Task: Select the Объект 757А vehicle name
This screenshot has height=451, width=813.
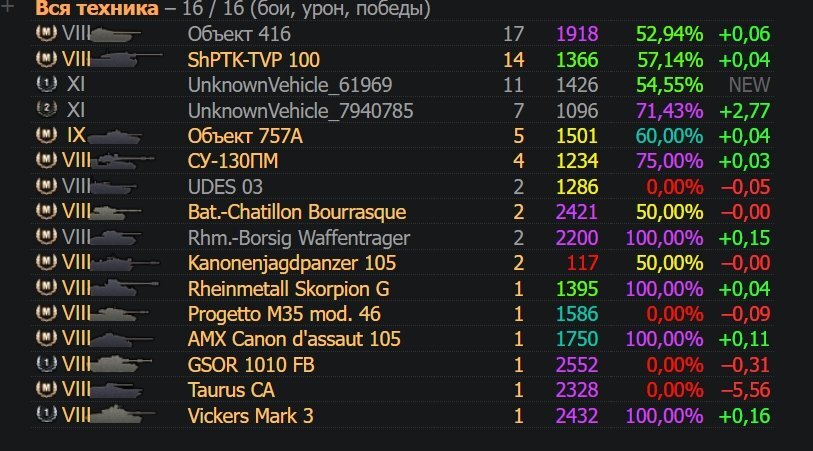Action: pyautogui.click(x=245, y=136)
